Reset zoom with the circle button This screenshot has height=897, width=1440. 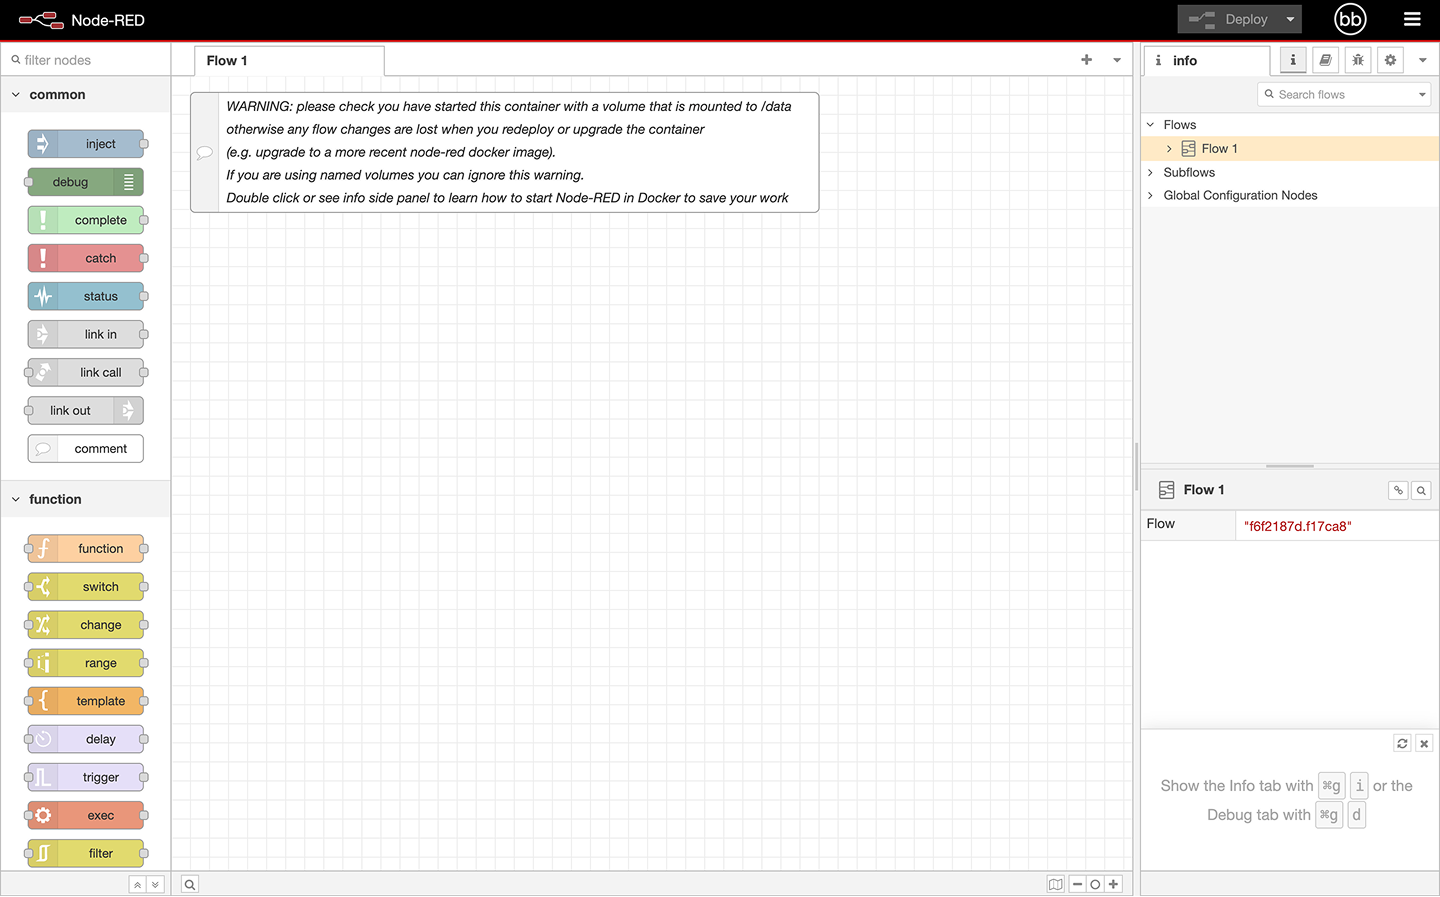(1095, 884)
